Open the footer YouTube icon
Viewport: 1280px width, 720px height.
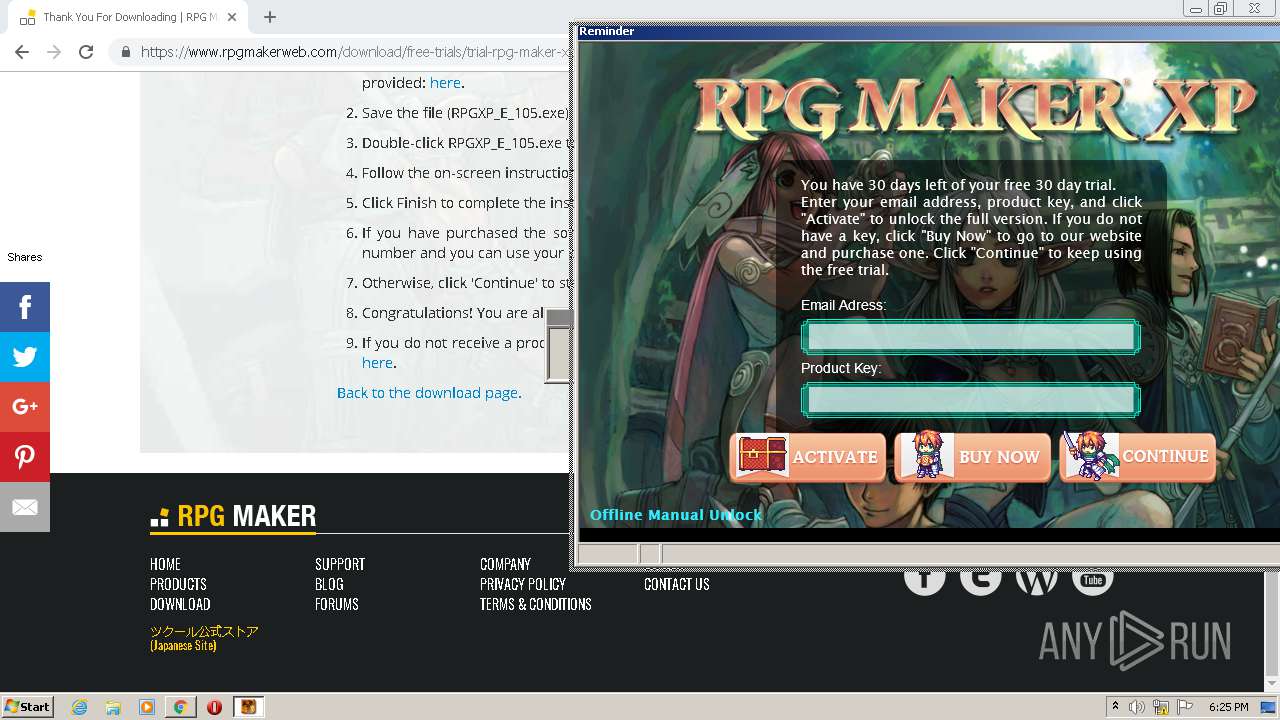coord(1093,578)
